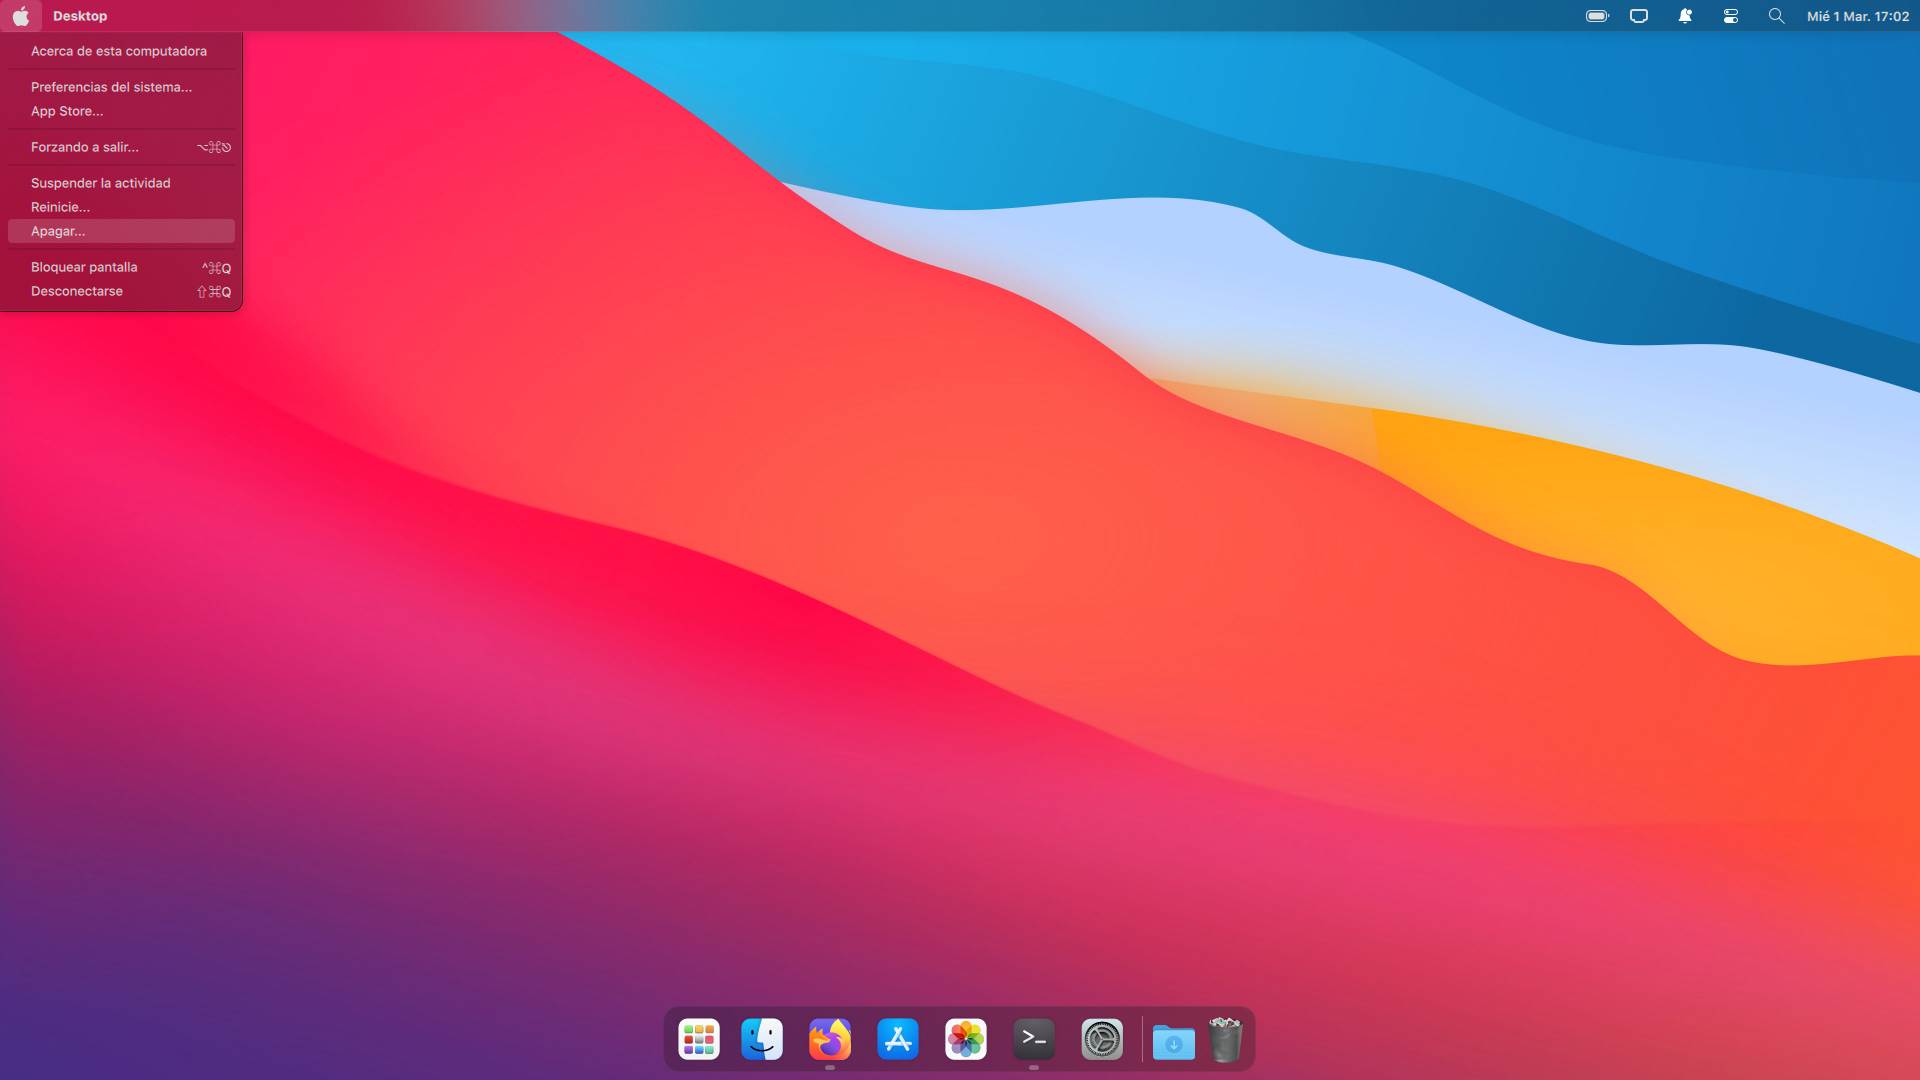Open Terminal from the dock
This screenshot has height=1080, width=1920.
pos(1034,1039)
